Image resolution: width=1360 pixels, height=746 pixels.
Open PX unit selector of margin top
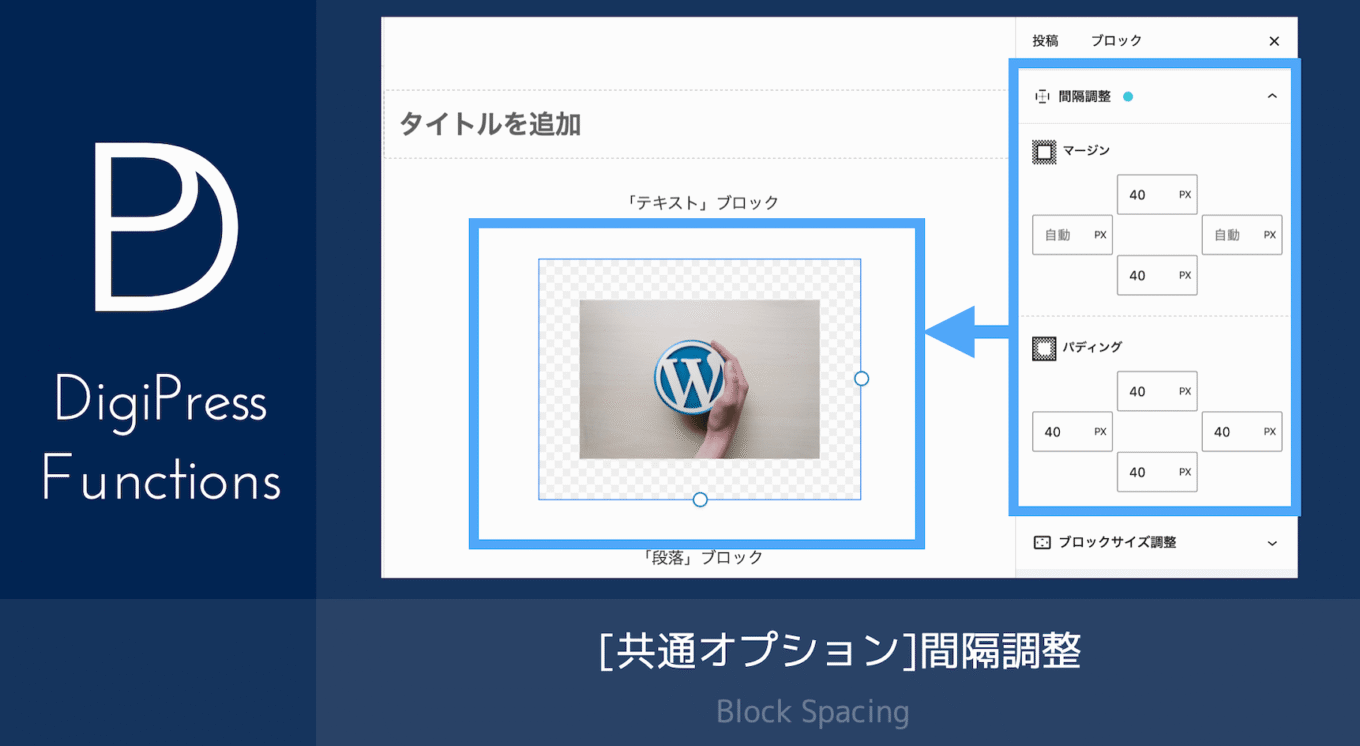(1185, 195)
